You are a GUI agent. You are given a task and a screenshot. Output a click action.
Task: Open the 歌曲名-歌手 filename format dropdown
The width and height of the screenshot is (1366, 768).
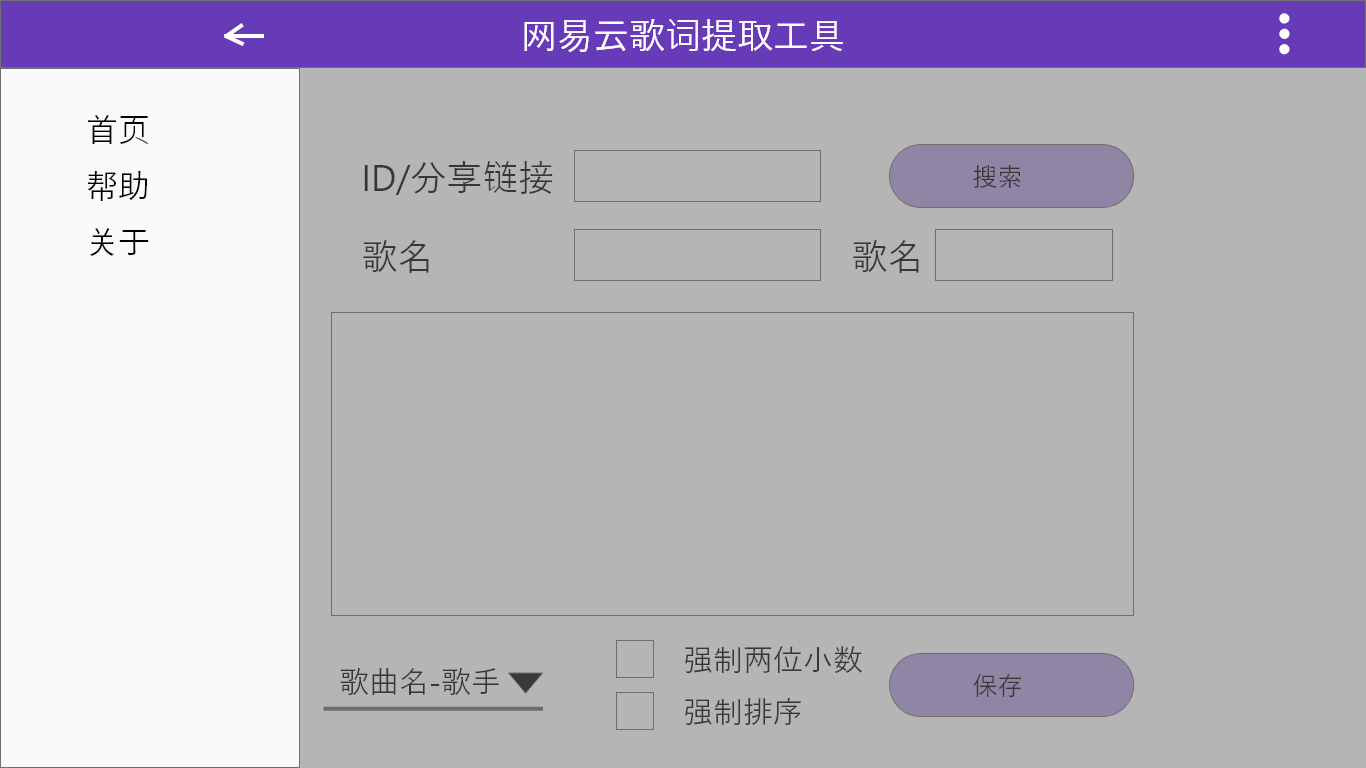pos(420,682)
